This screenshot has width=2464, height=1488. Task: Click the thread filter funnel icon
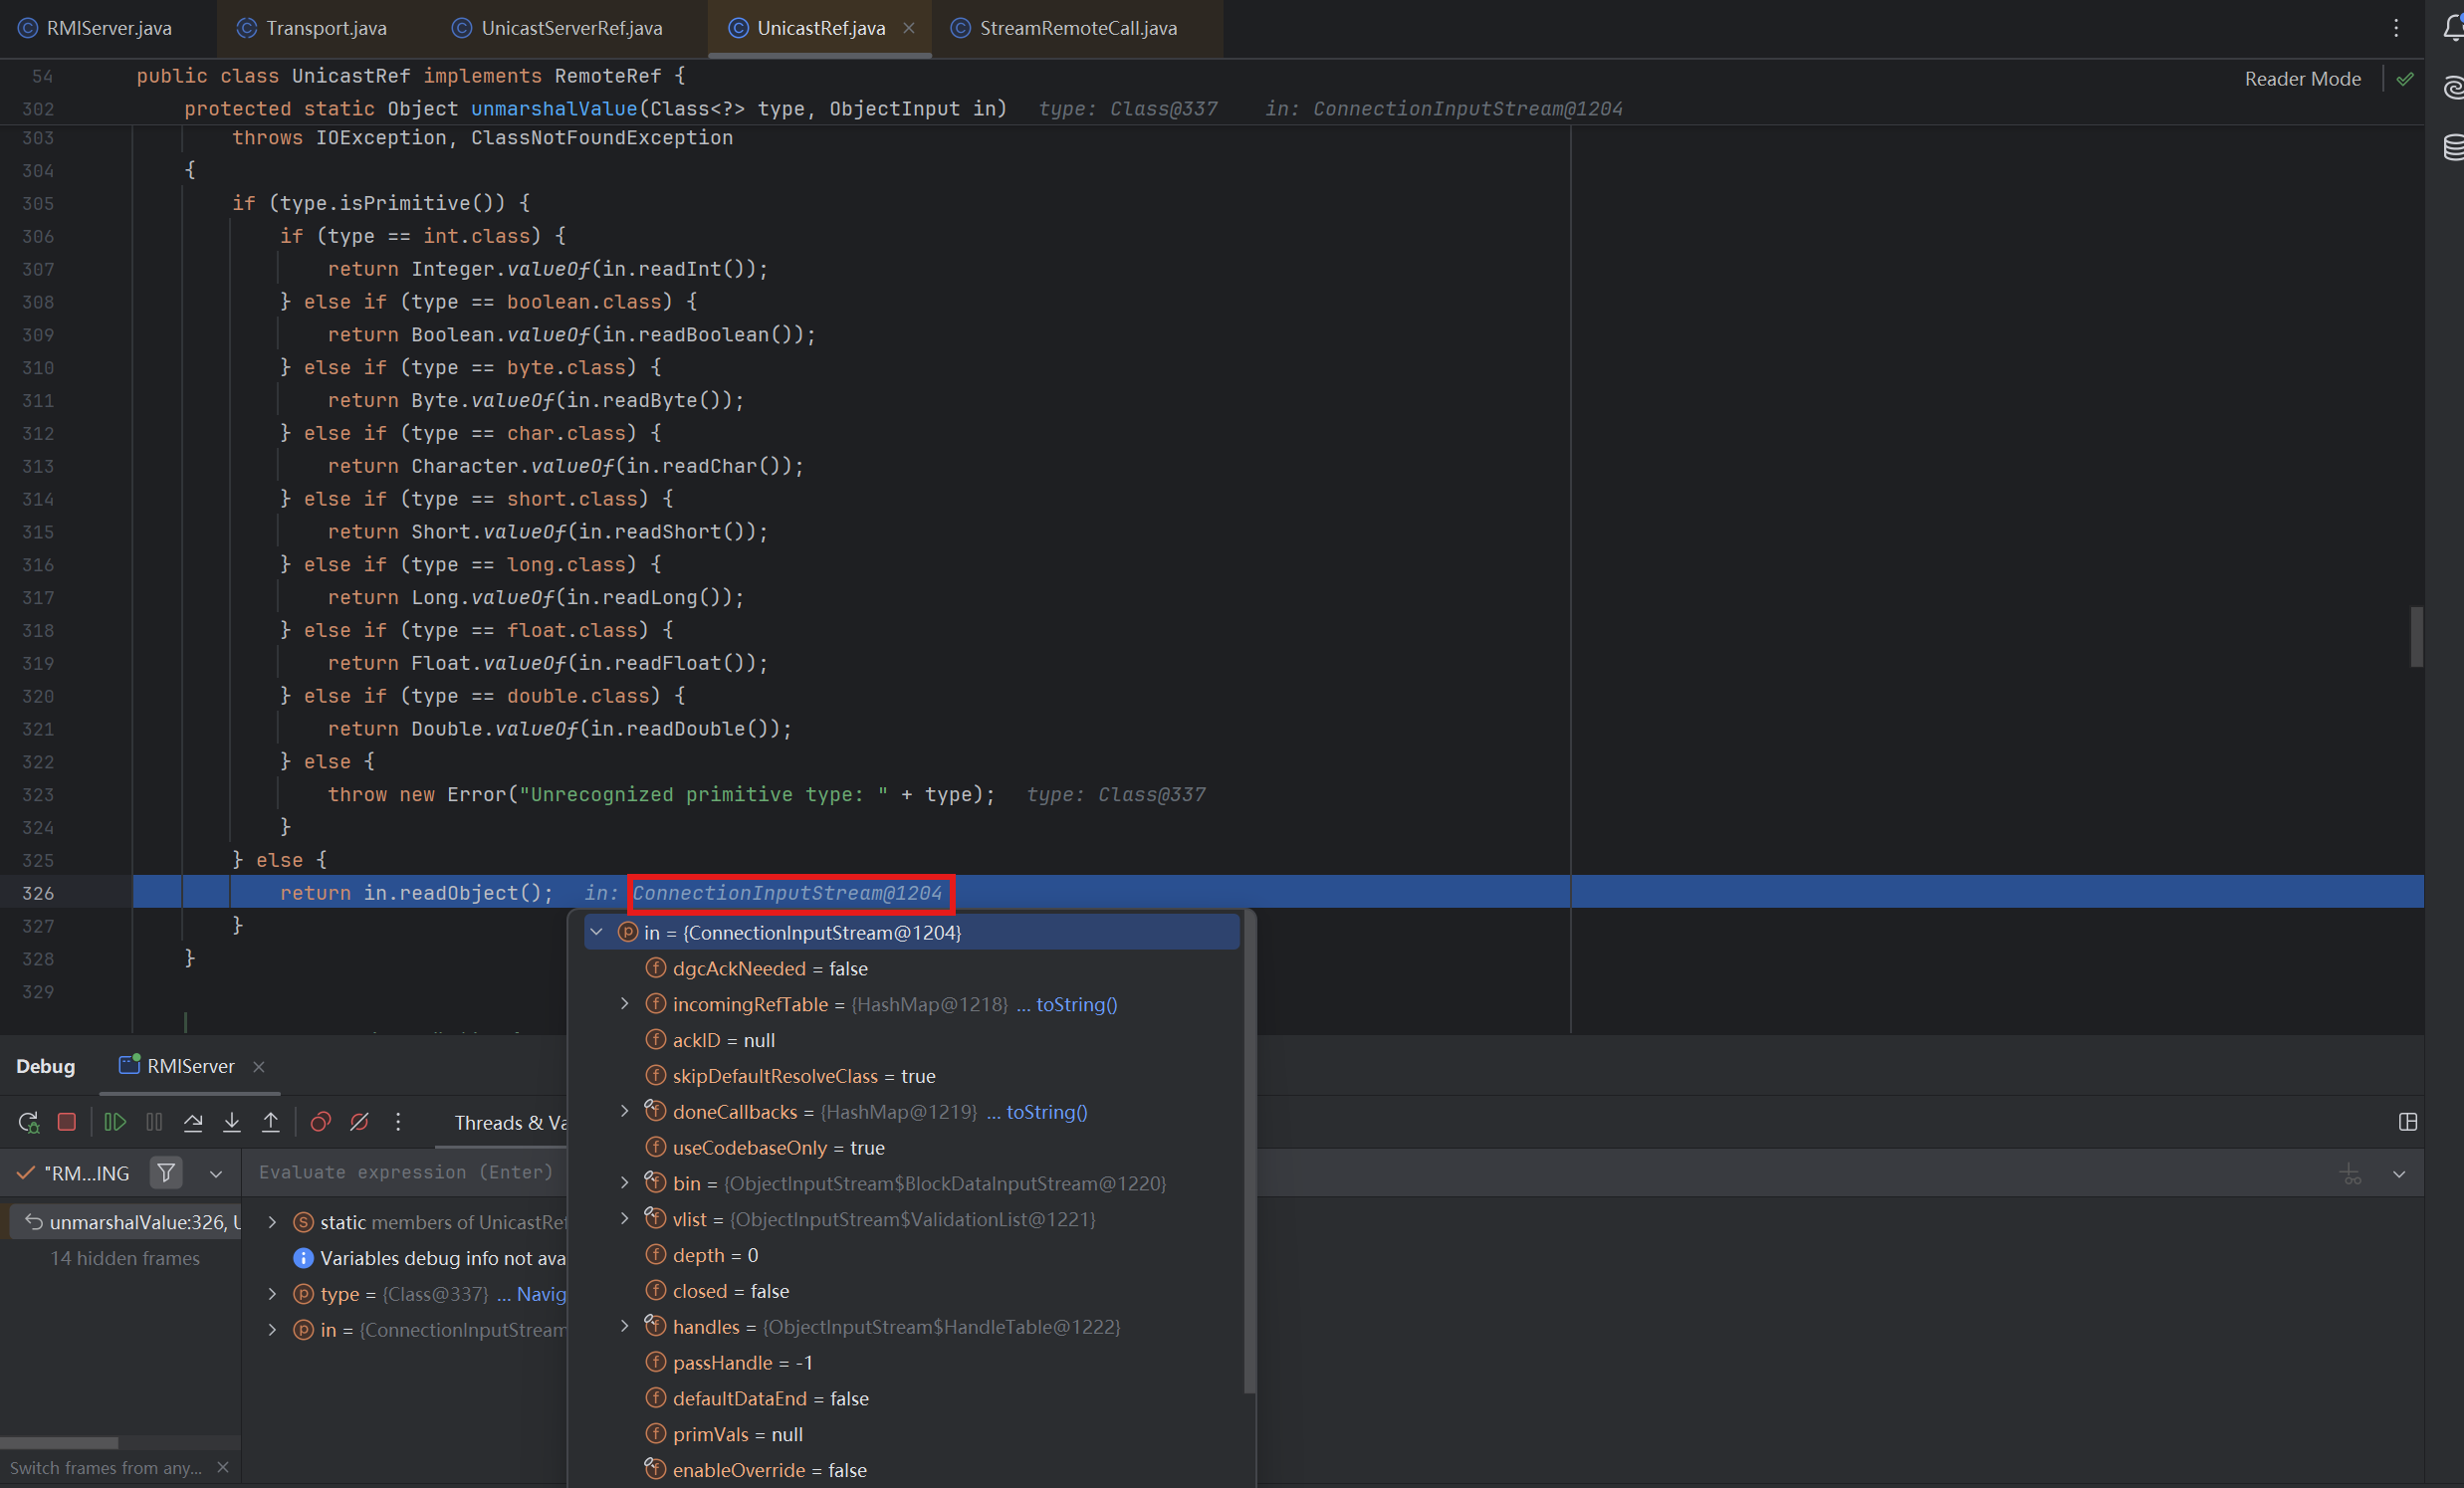coord(167,1172)
